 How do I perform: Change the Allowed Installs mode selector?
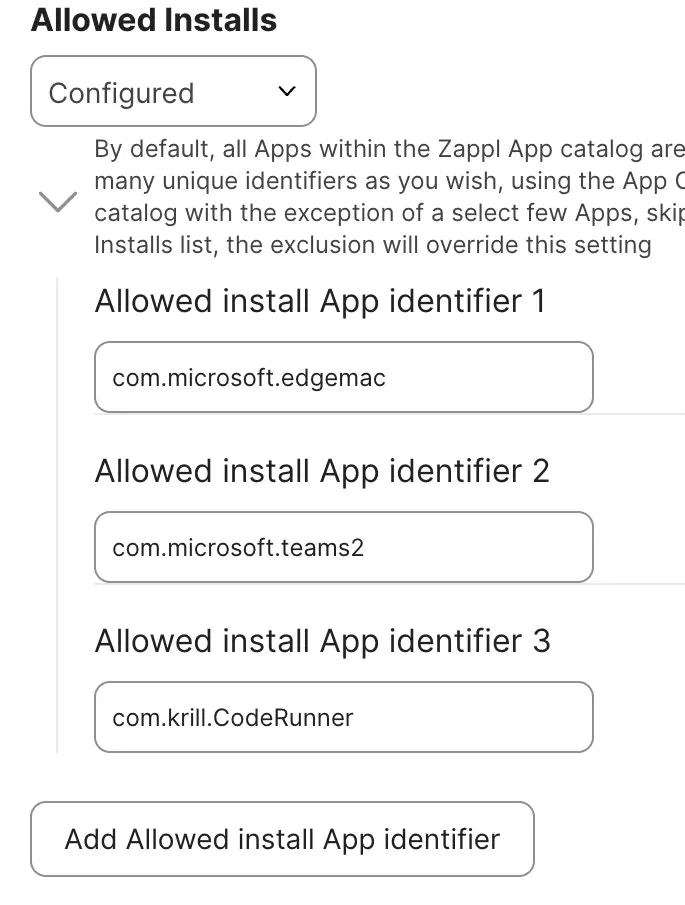[173, 92]
